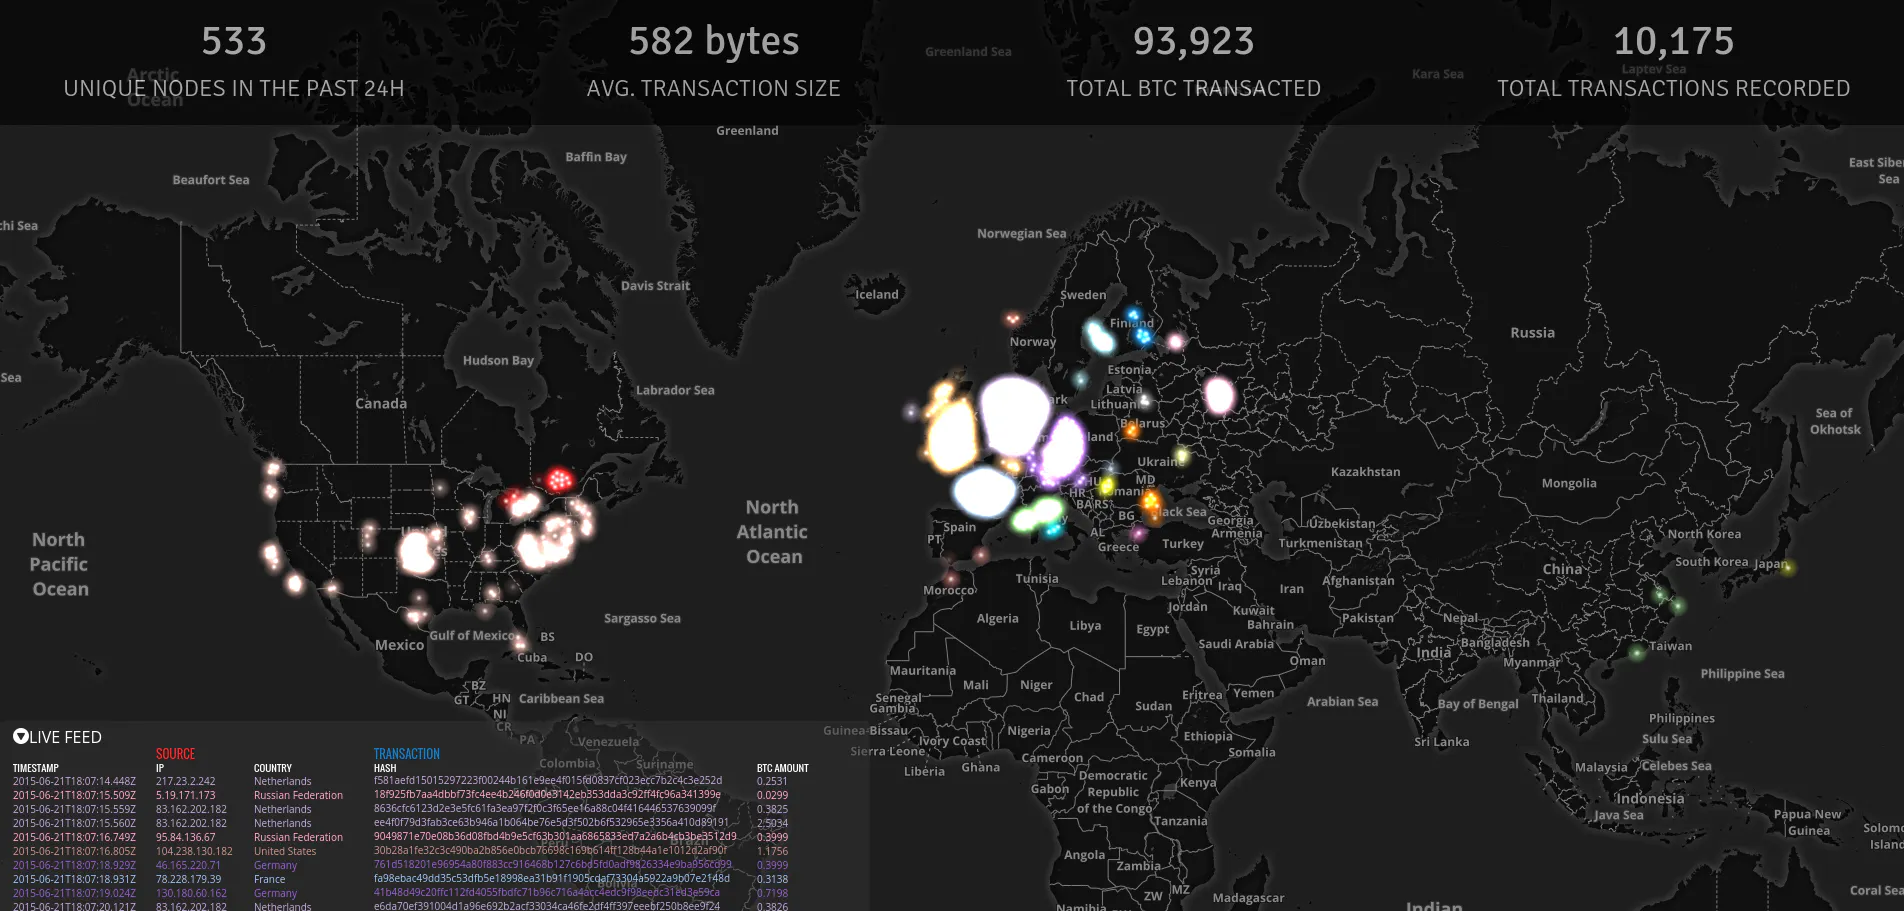Click the Sargasso Sea label
Screen dimensions: 1904x911
click(x=642, y=619)
